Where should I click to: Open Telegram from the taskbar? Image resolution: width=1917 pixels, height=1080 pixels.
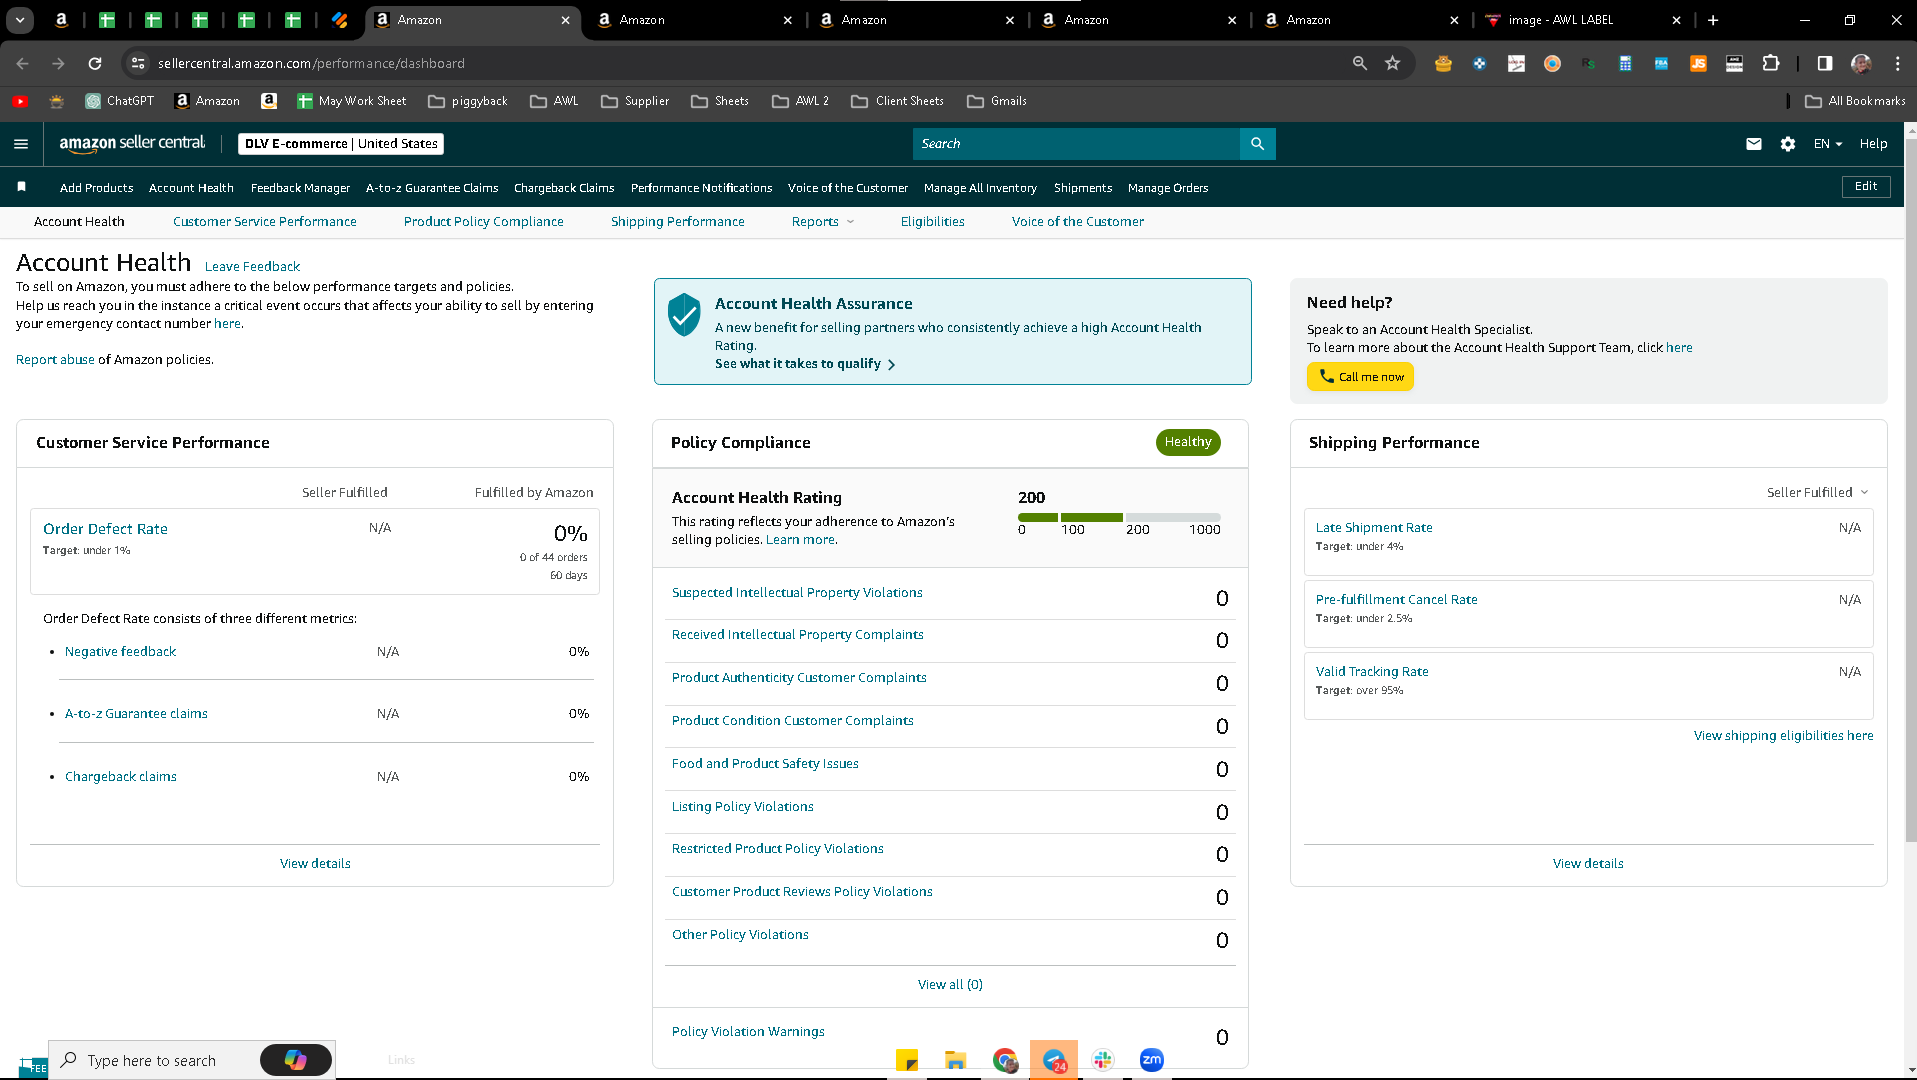click(x=1054, y=1060)
